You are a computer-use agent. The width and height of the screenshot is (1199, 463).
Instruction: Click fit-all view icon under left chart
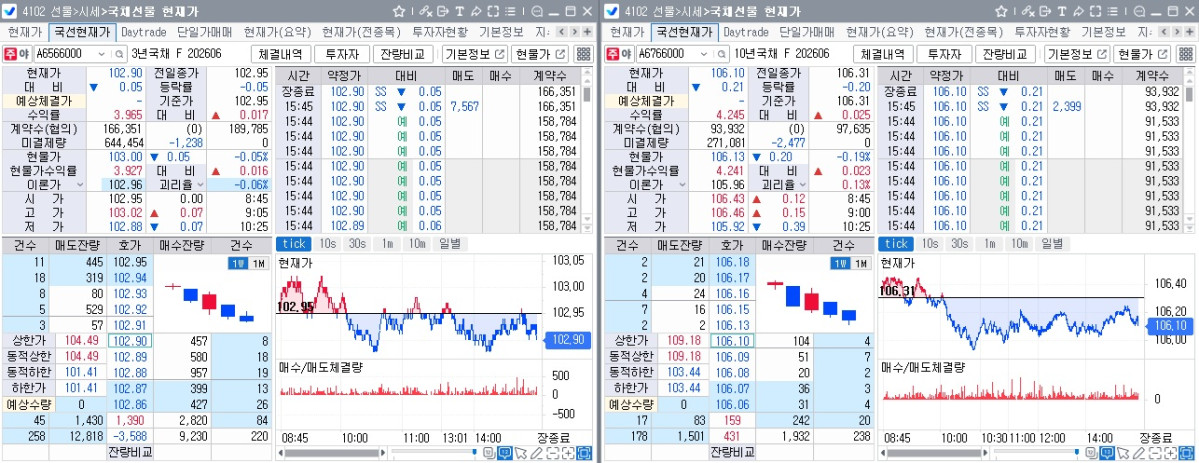583,452
